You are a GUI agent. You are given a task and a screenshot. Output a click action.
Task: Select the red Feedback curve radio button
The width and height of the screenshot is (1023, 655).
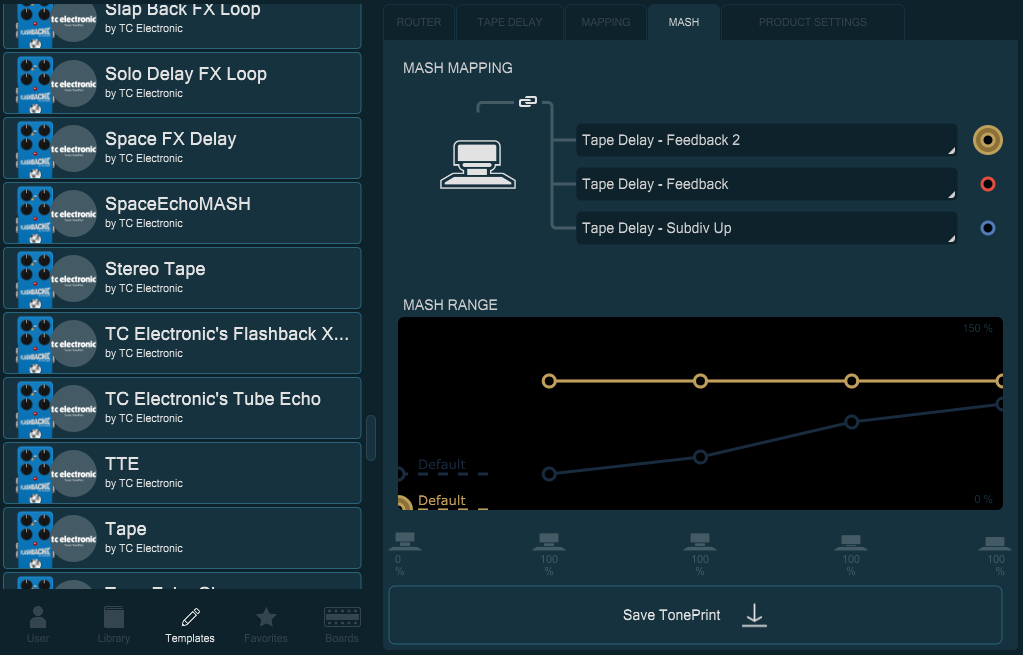click(x=988, y=184)
